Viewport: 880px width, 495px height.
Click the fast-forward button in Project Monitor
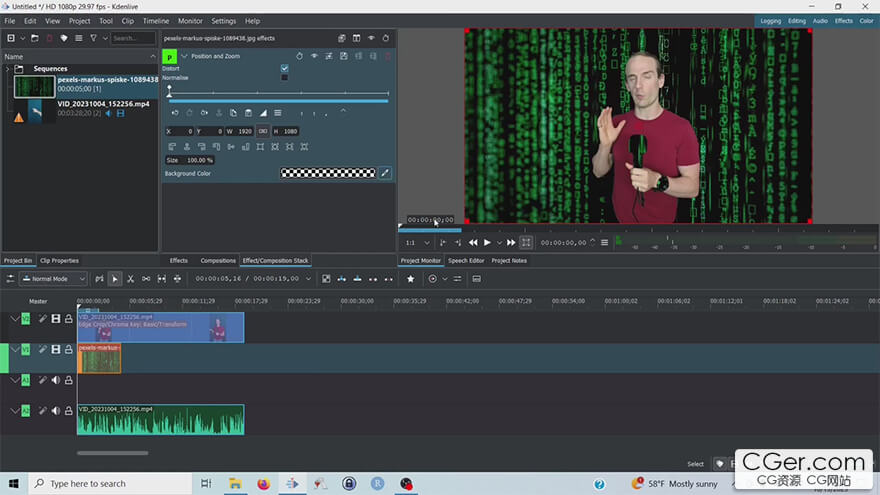point(511,242)
